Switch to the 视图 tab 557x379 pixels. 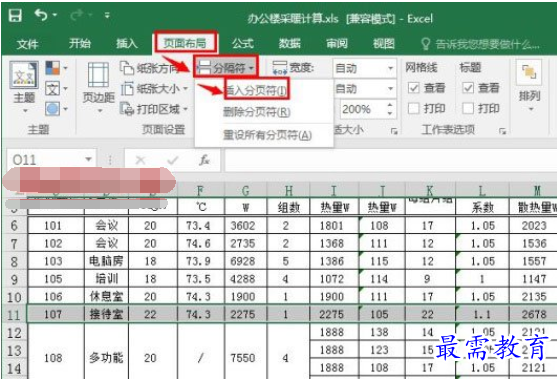pos(384,44)
